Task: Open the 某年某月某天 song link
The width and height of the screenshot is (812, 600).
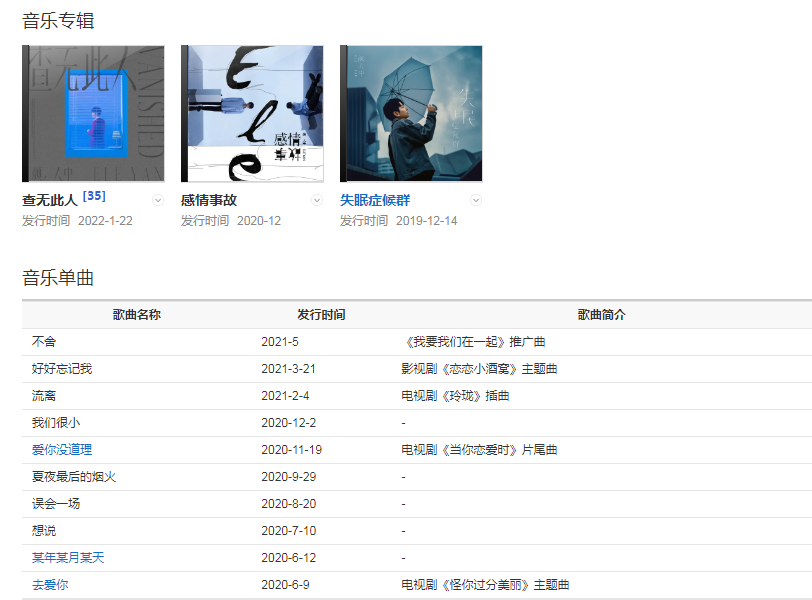Action: 68,558
